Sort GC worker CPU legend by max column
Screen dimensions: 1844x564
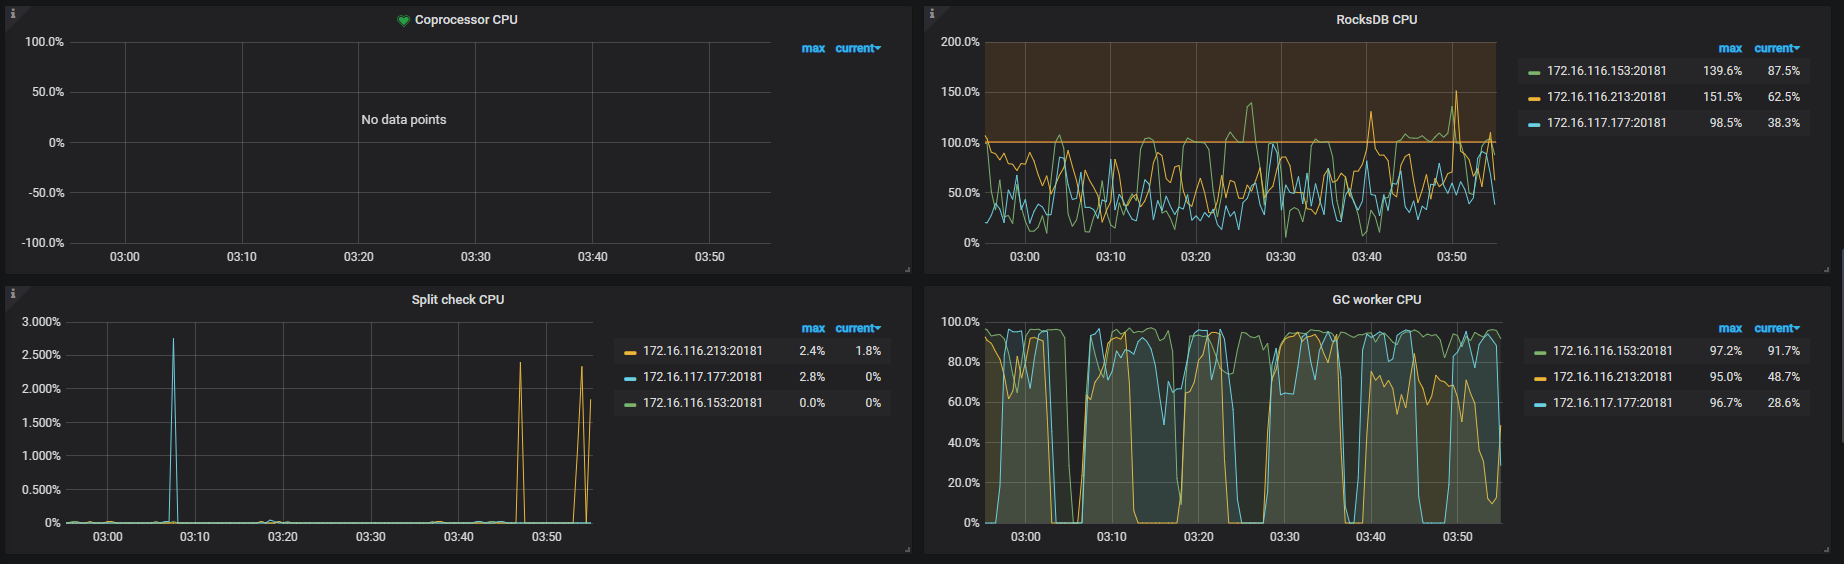tap(1730, 328)
